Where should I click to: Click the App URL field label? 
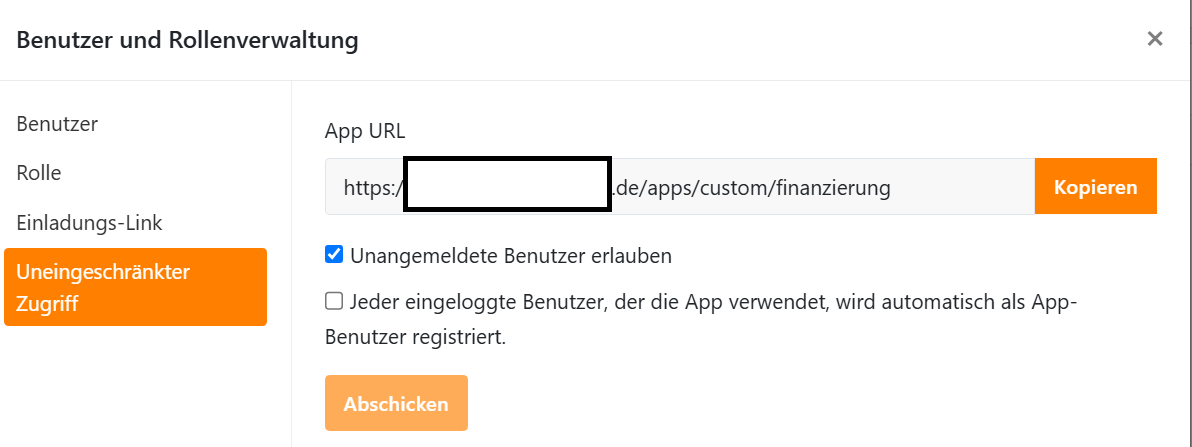(365, 132)
